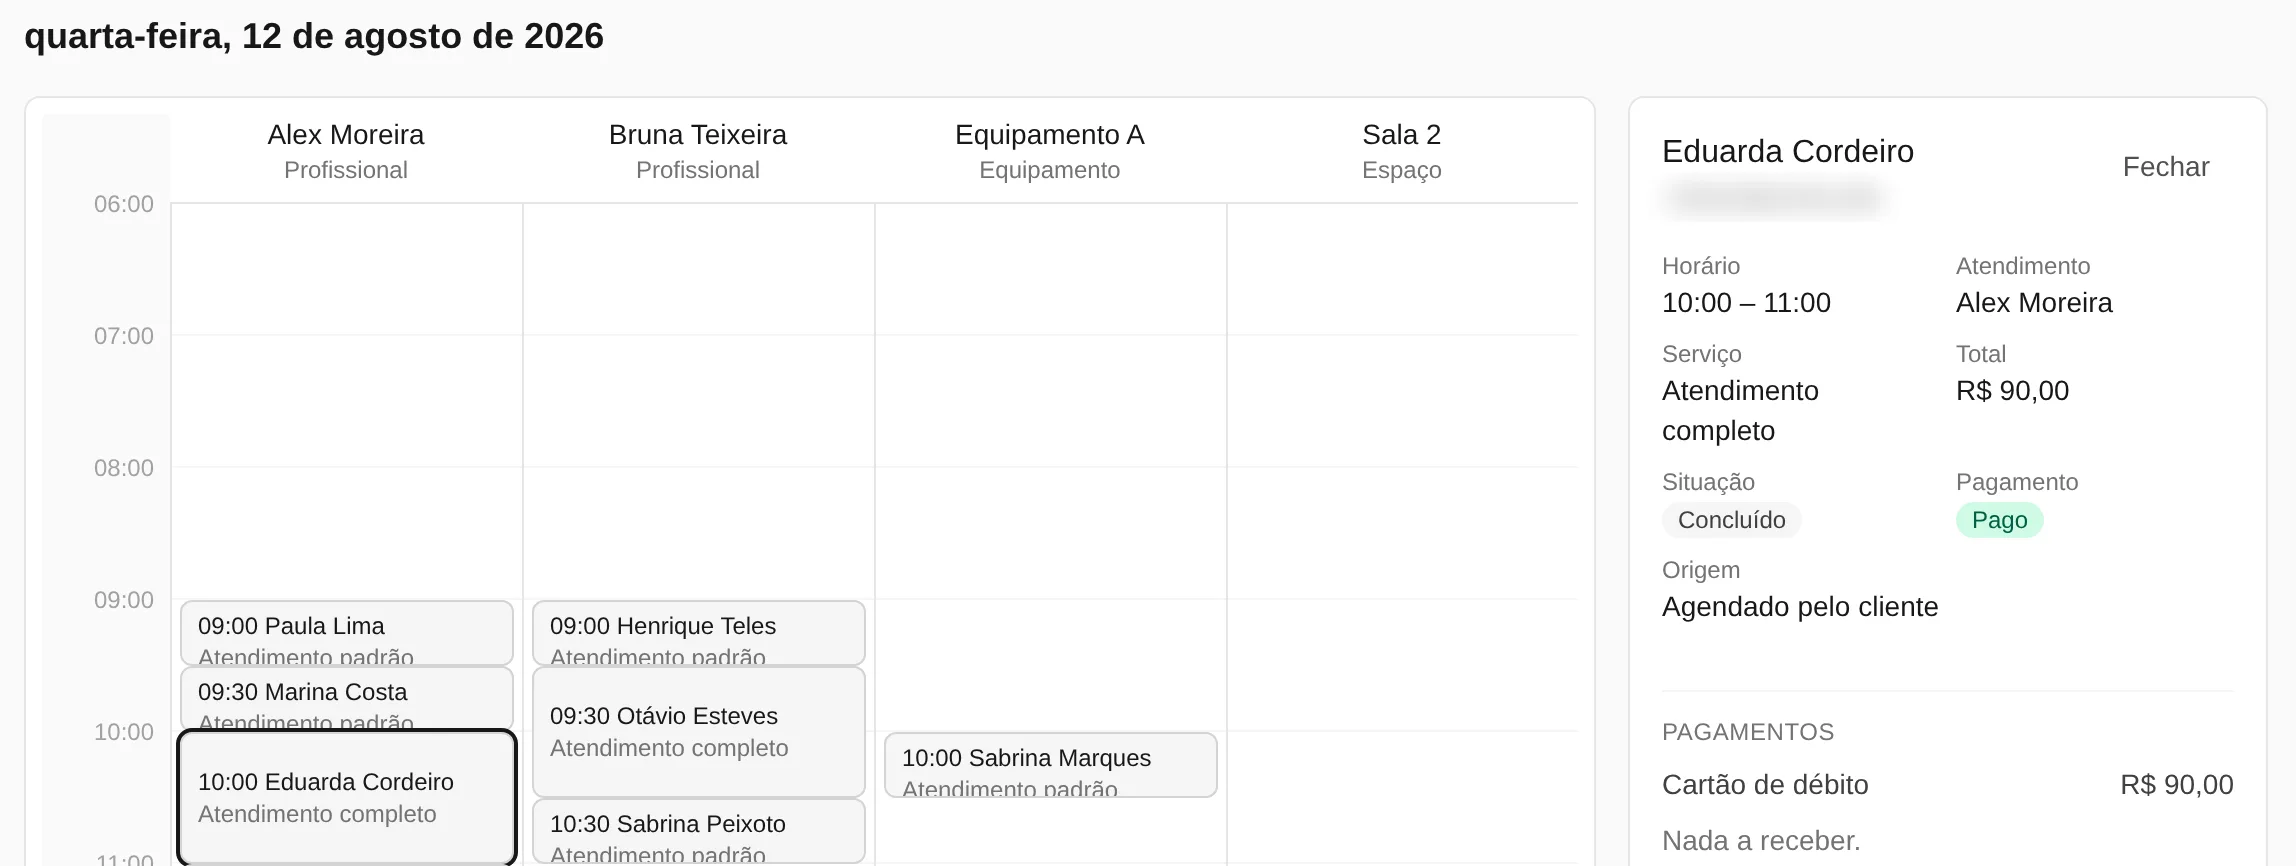The image size is (2296, 866).
Task: Open the 10:00 Eduarda Cordeiro appointment block
Action: point(347,797)
